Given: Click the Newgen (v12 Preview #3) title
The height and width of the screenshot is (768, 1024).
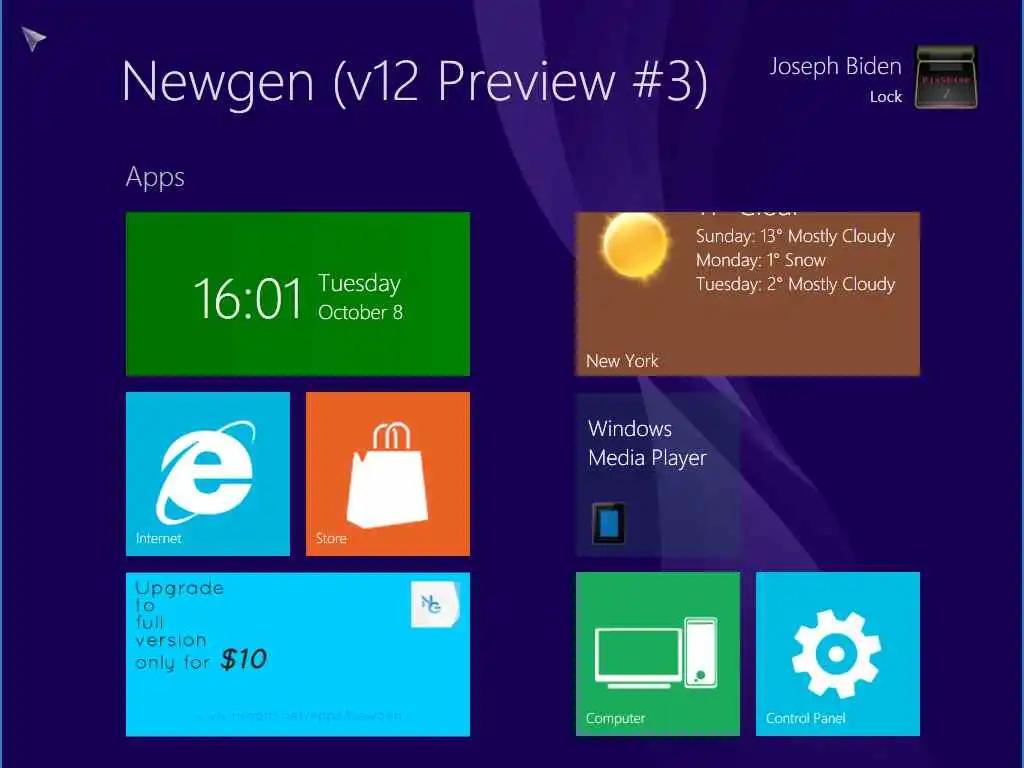Looking at the screenshot, I should (x=415, y=81).
